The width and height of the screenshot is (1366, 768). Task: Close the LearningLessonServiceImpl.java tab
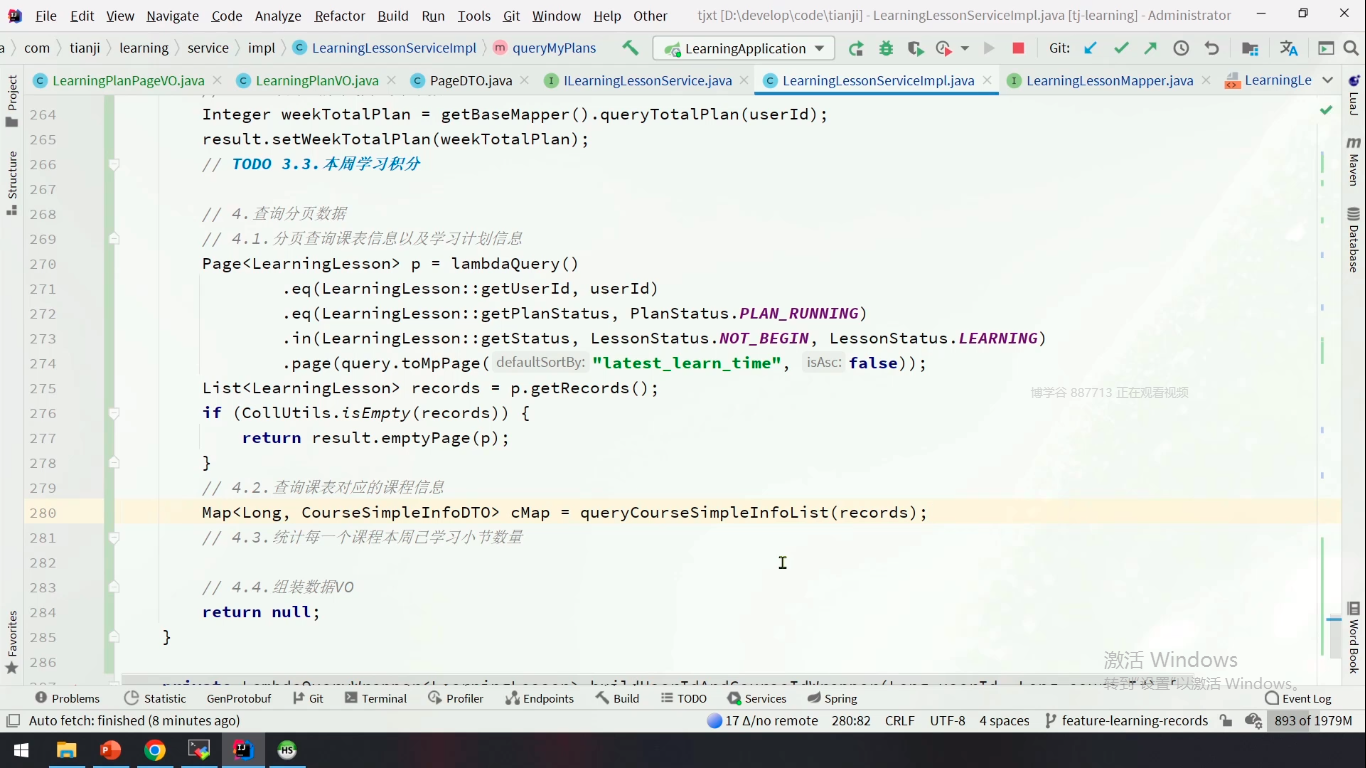tap(988, 80)
